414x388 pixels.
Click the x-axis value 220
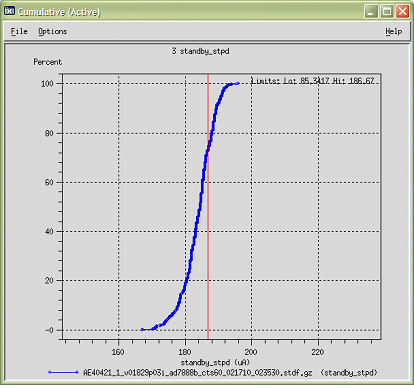click(x=317, y=352)
